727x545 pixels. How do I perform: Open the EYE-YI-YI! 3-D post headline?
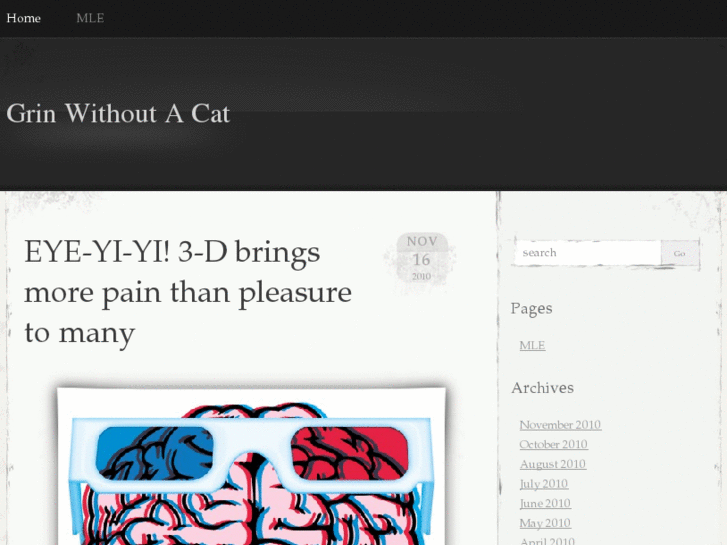[x=188, y=292]
